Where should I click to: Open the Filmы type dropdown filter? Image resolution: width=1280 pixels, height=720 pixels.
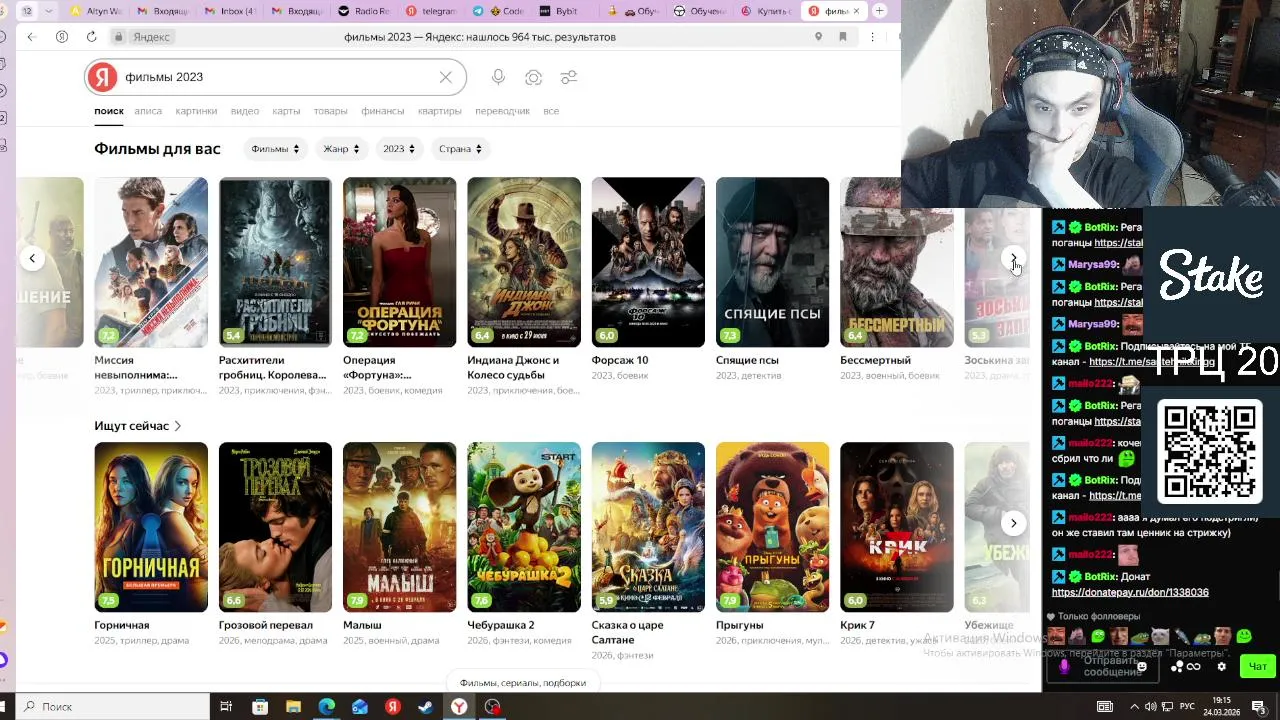click(x=275, y=149)
